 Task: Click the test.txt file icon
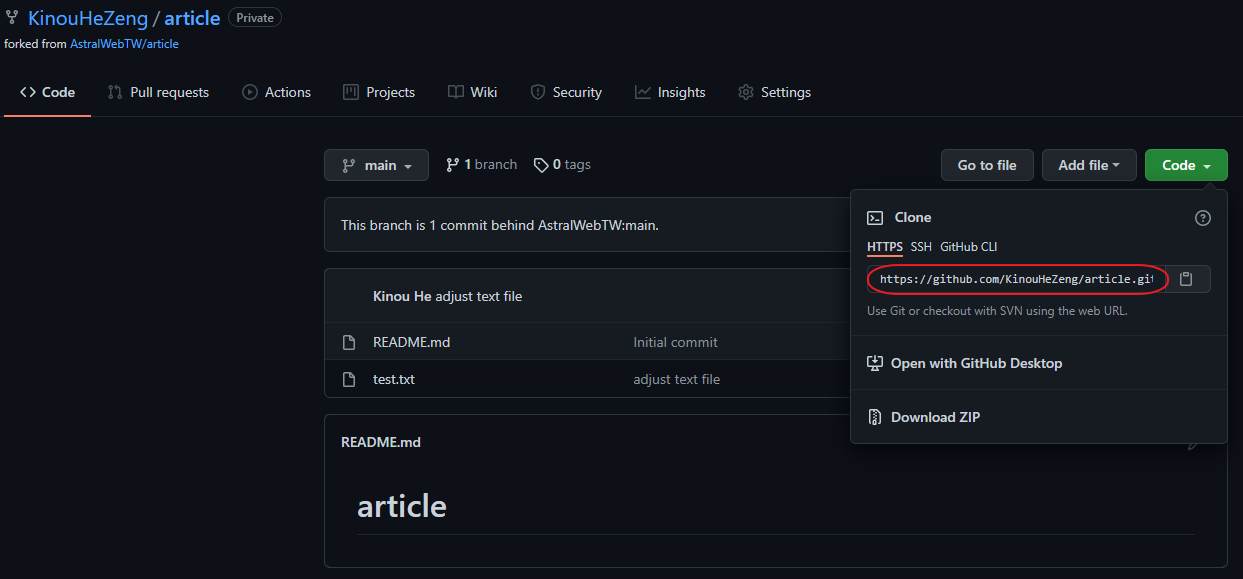(349, 379)
